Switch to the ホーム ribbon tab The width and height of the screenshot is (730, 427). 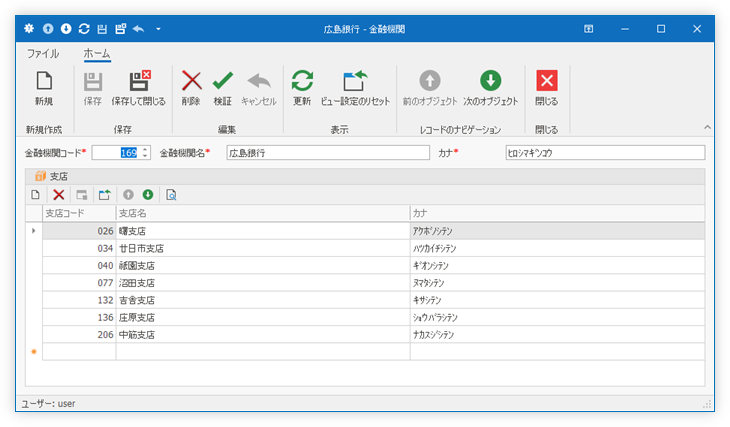(97, 54)
